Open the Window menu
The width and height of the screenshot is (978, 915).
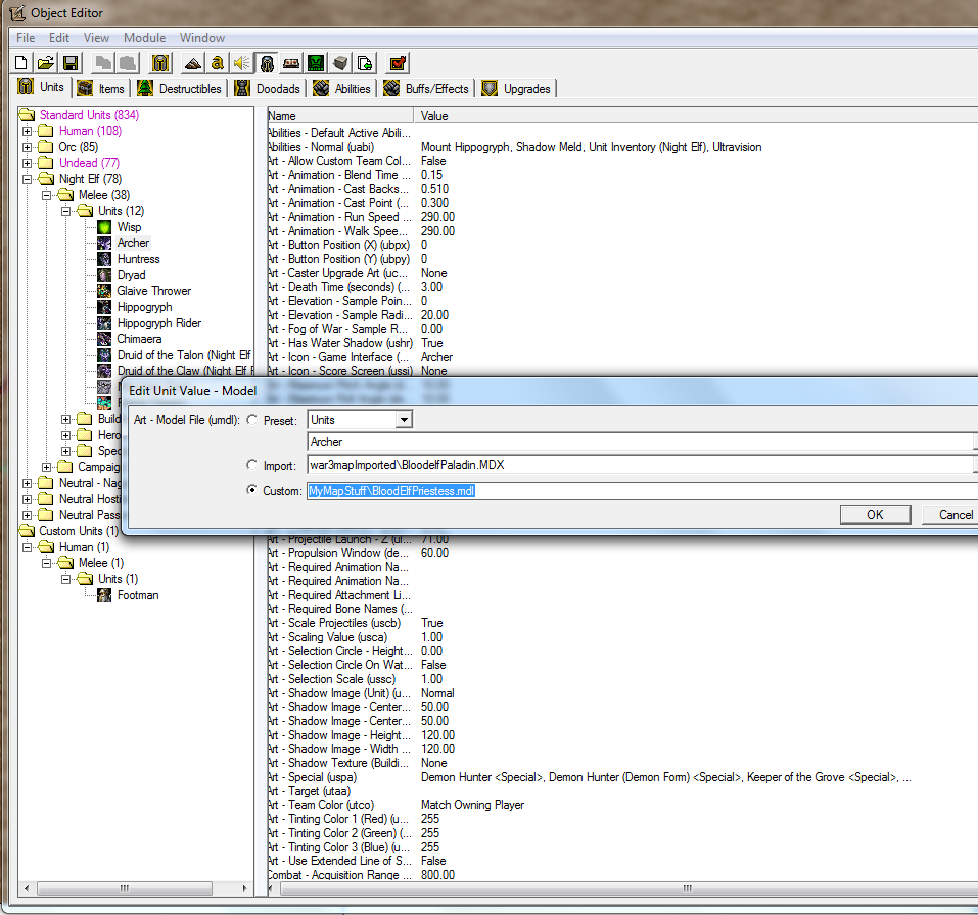pyautogui.click(x=202, y=37)
